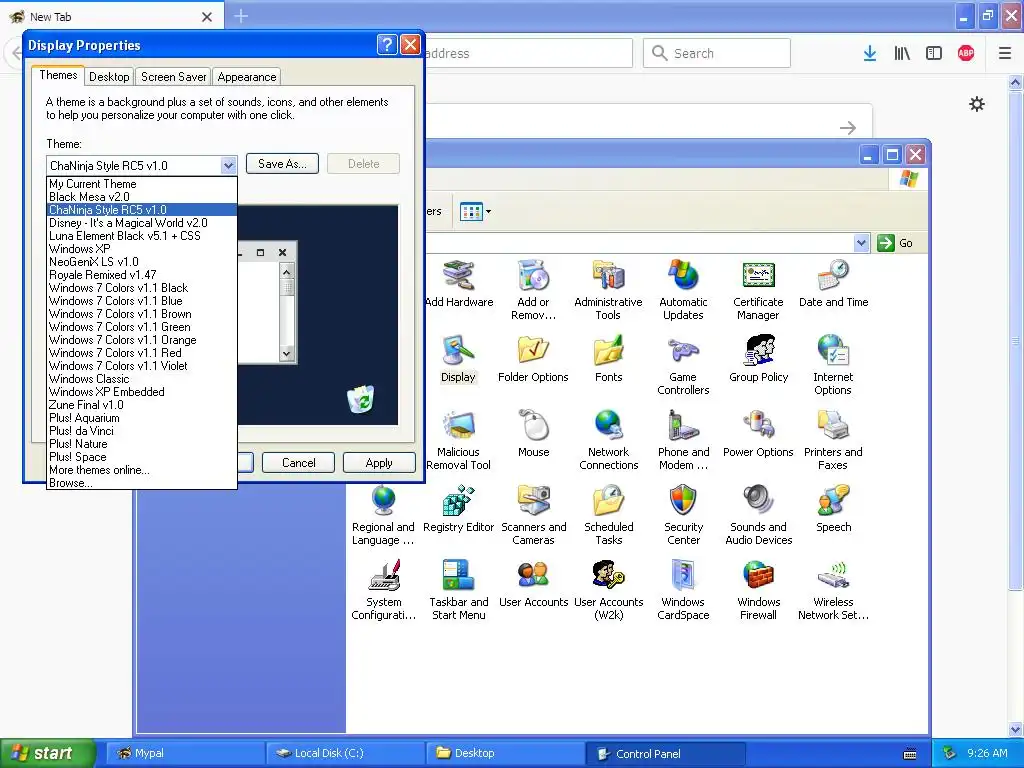Switch to the Appearance tab
Screen dimensions: 1024x768
coord(247,77)
